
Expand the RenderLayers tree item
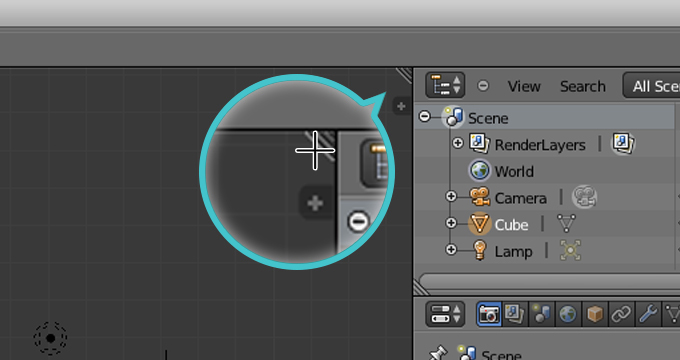[x=458, y=143]
